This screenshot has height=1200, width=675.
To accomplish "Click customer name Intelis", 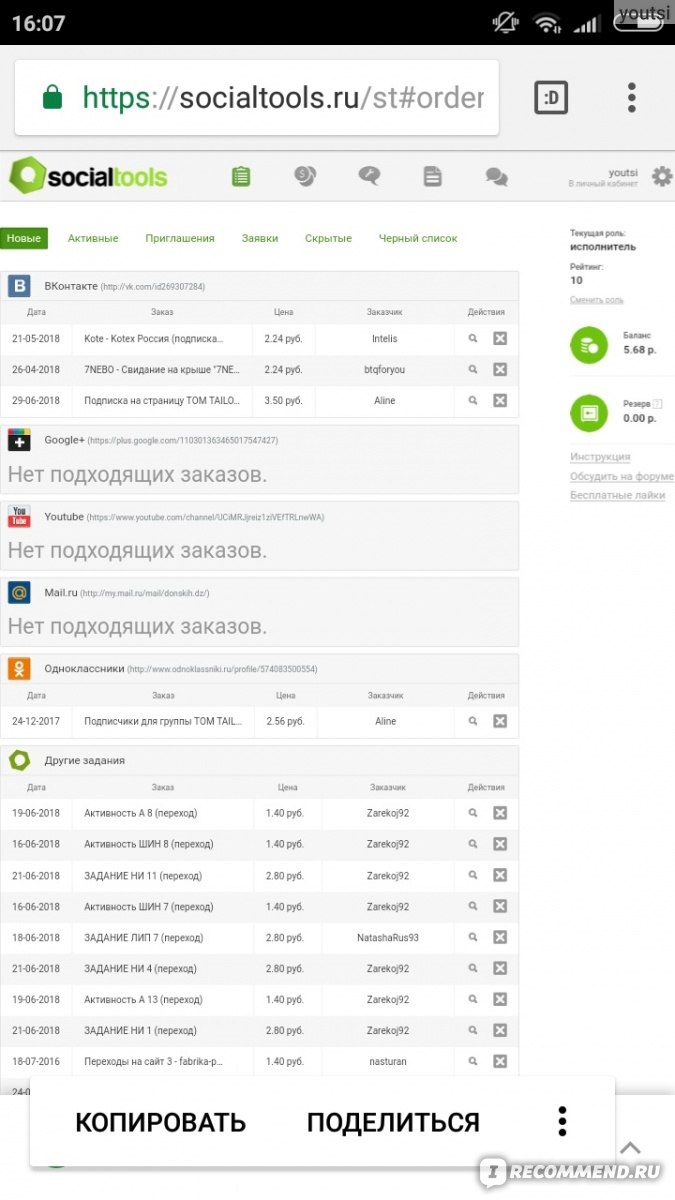I will [x=384, y=339].
